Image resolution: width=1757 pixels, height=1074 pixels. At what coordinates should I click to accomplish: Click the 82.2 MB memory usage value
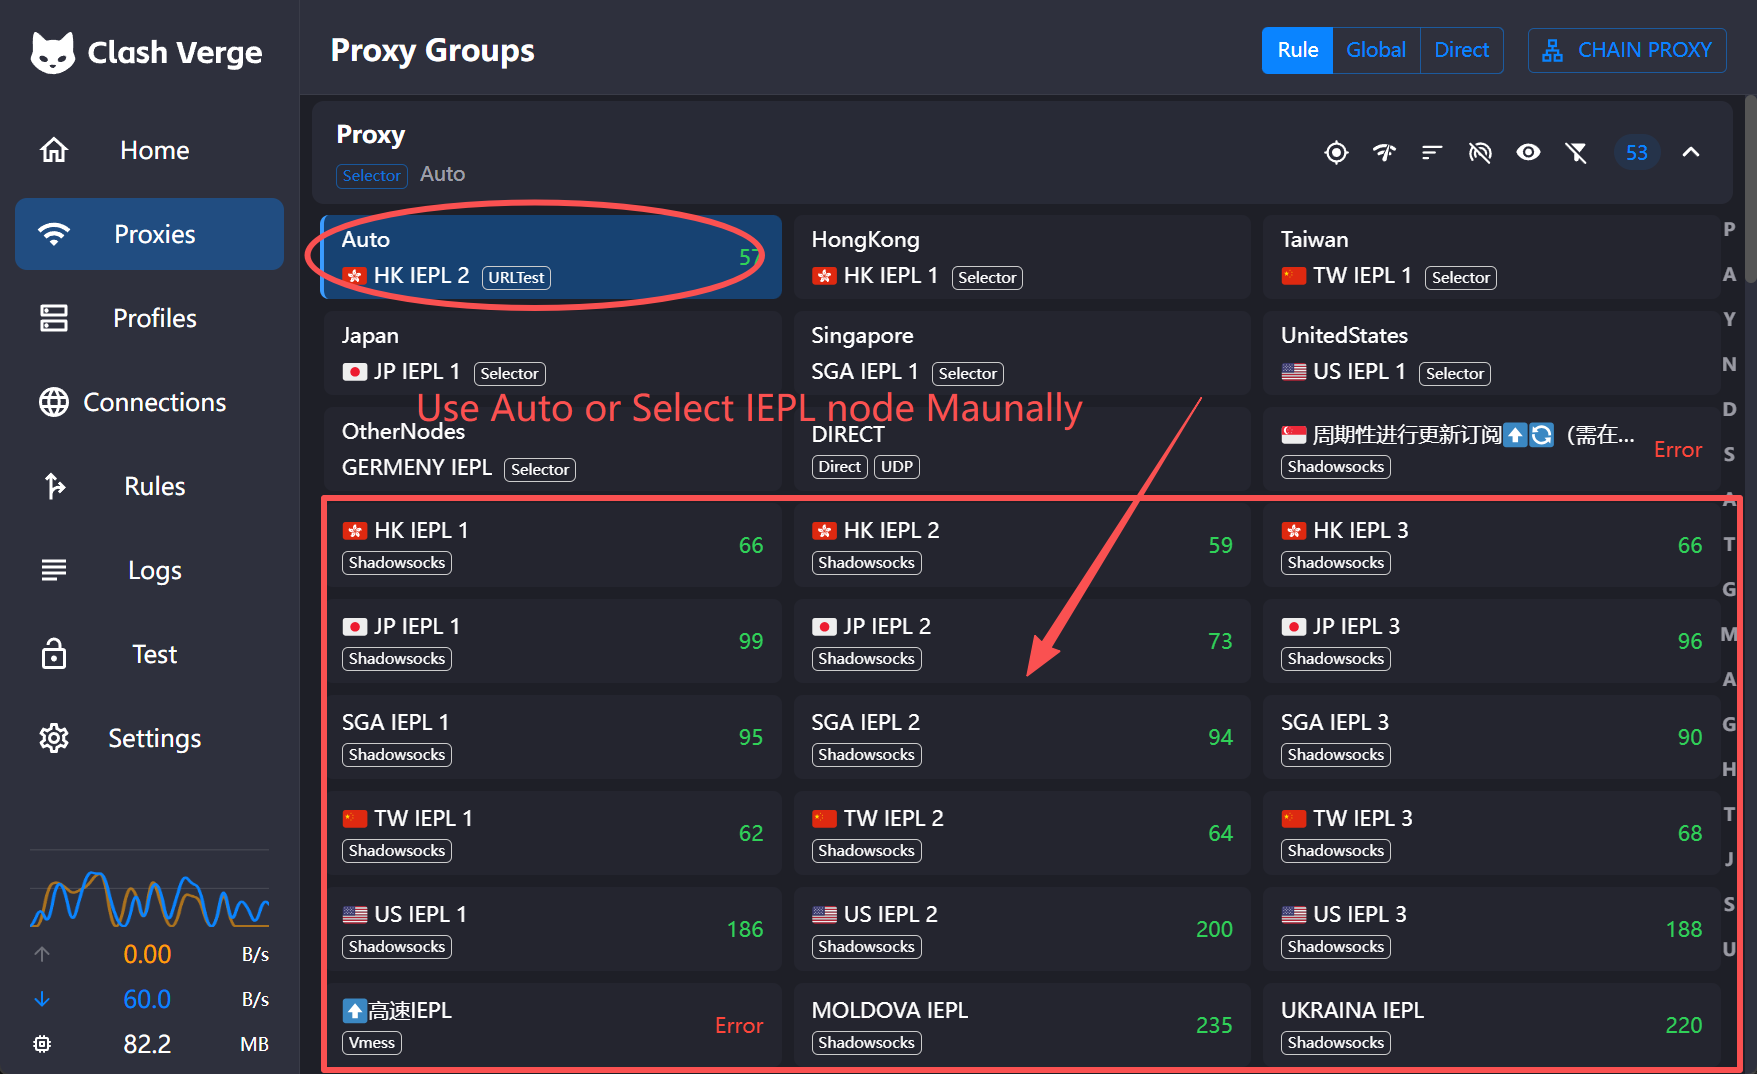(x=147, y=1044)
